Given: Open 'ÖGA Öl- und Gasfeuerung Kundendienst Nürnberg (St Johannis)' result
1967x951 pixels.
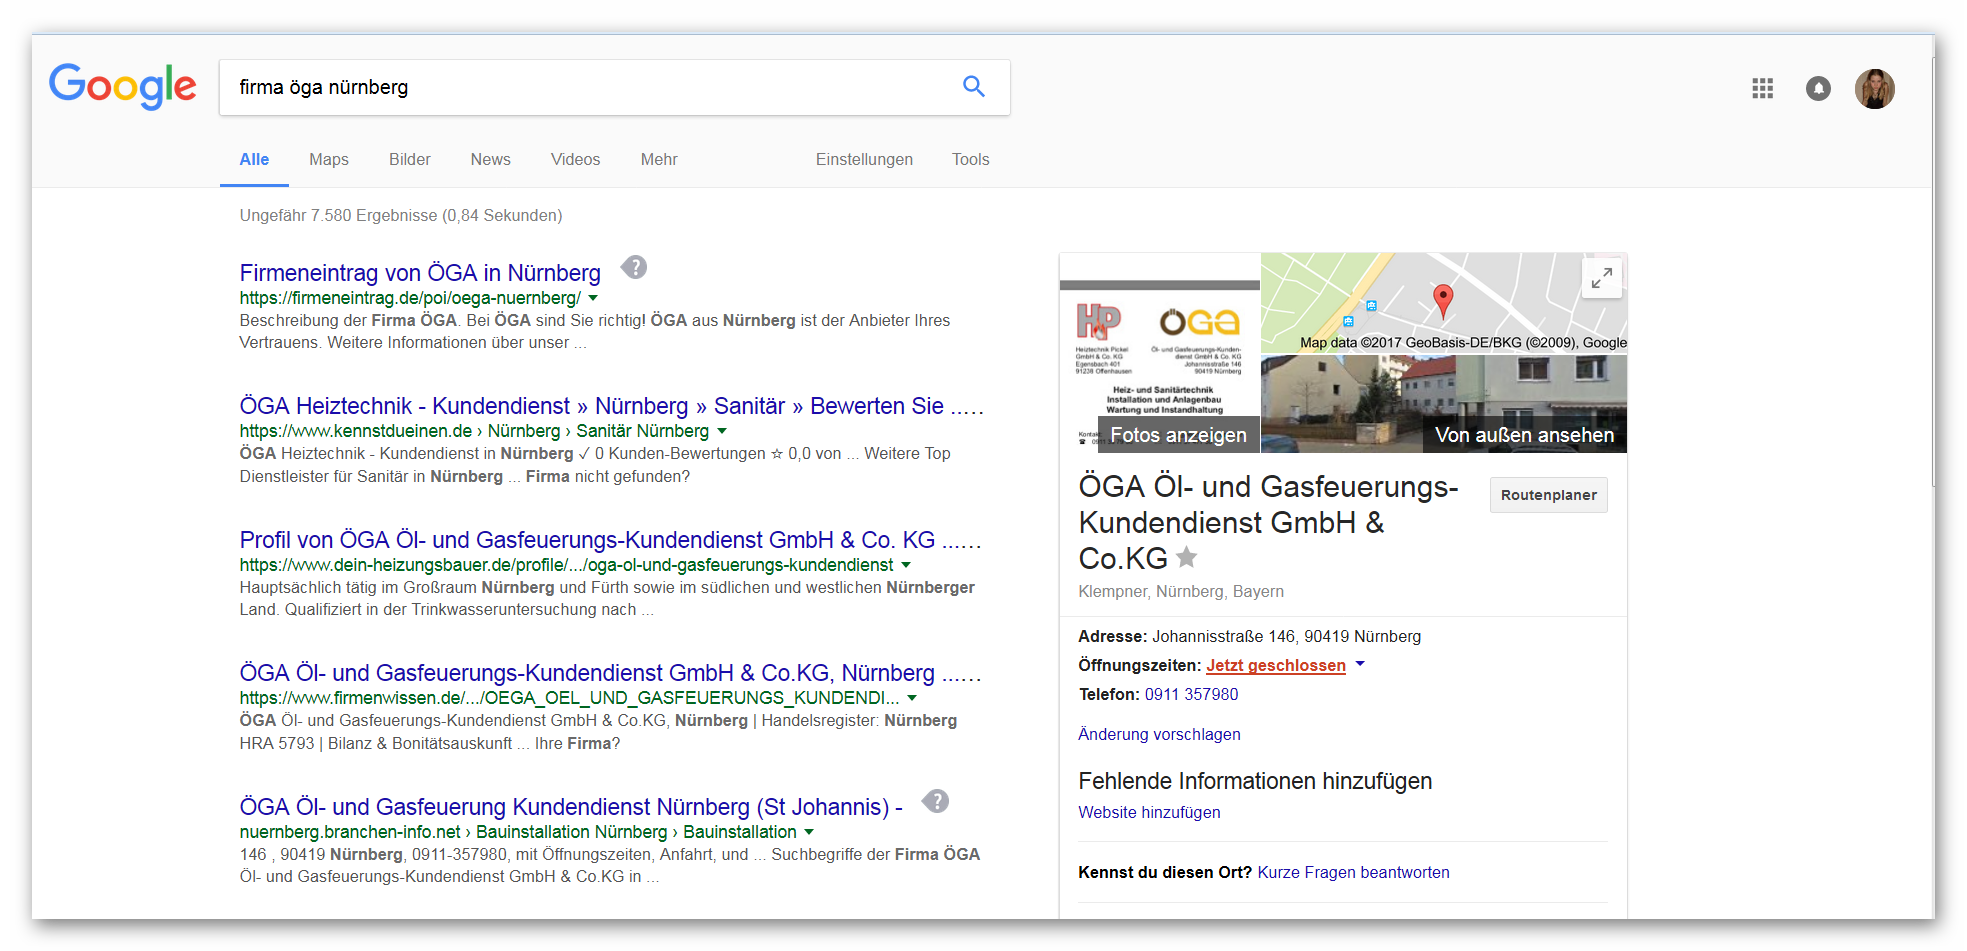Looking at the screenshot, I should pos(571,807).
